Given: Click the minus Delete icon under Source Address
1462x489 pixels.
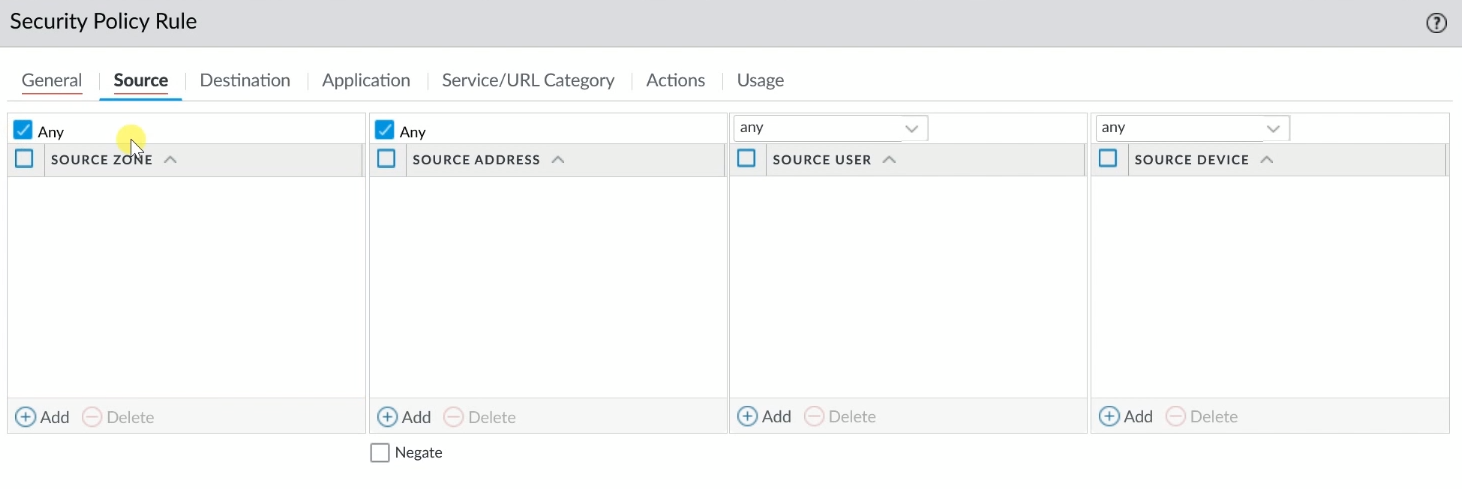Looking at the screenshot, I should tap(454, 417).
